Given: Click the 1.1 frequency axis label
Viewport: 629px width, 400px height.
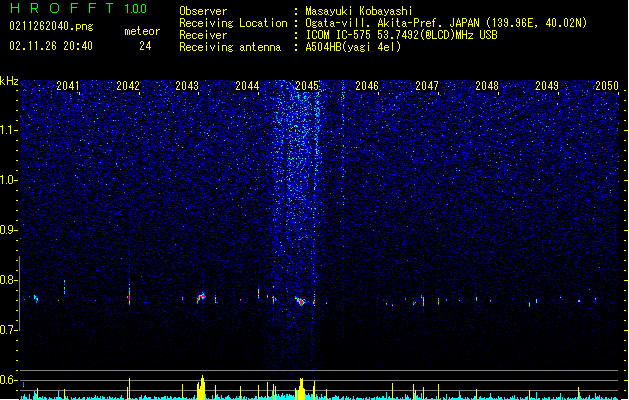Looking at the screenshot, I should pos(8,130).
